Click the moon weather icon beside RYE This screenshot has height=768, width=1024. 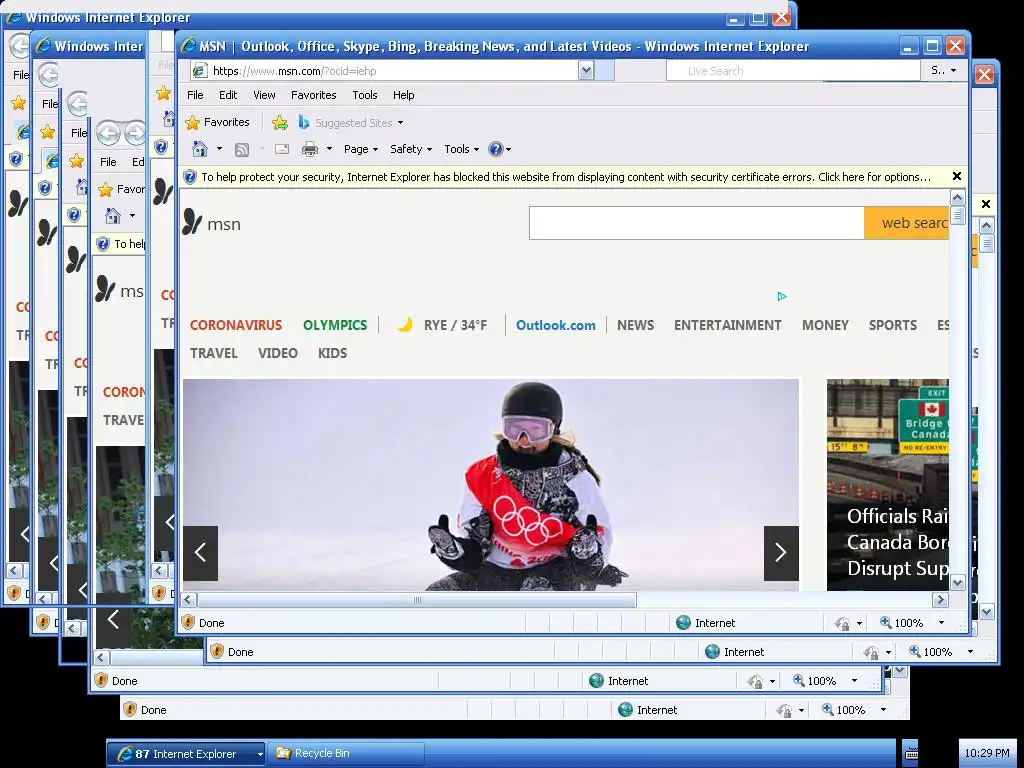point(406,325)
